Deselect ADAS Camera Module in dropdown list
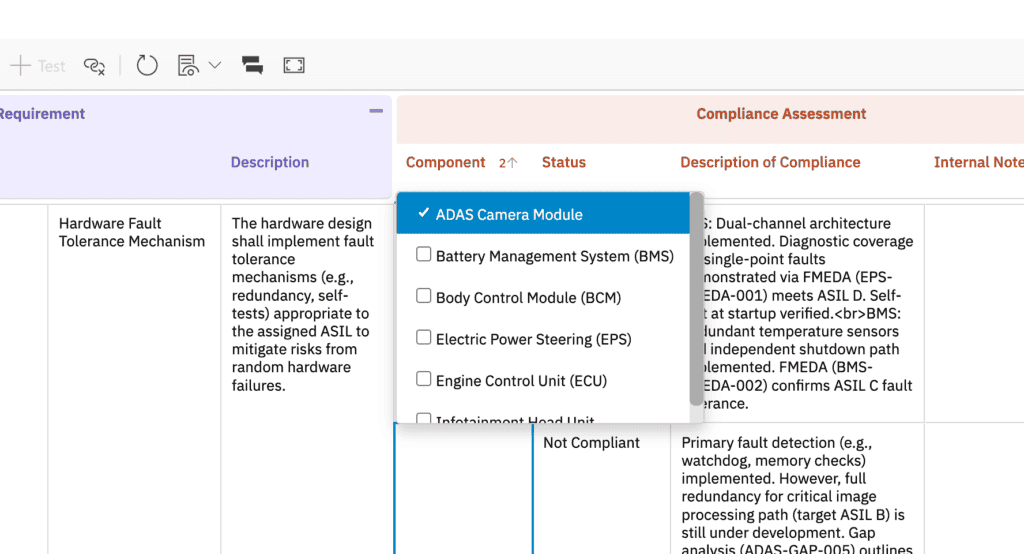The width and height of the screenshot is (1024, 554). [x=543, y=214]
